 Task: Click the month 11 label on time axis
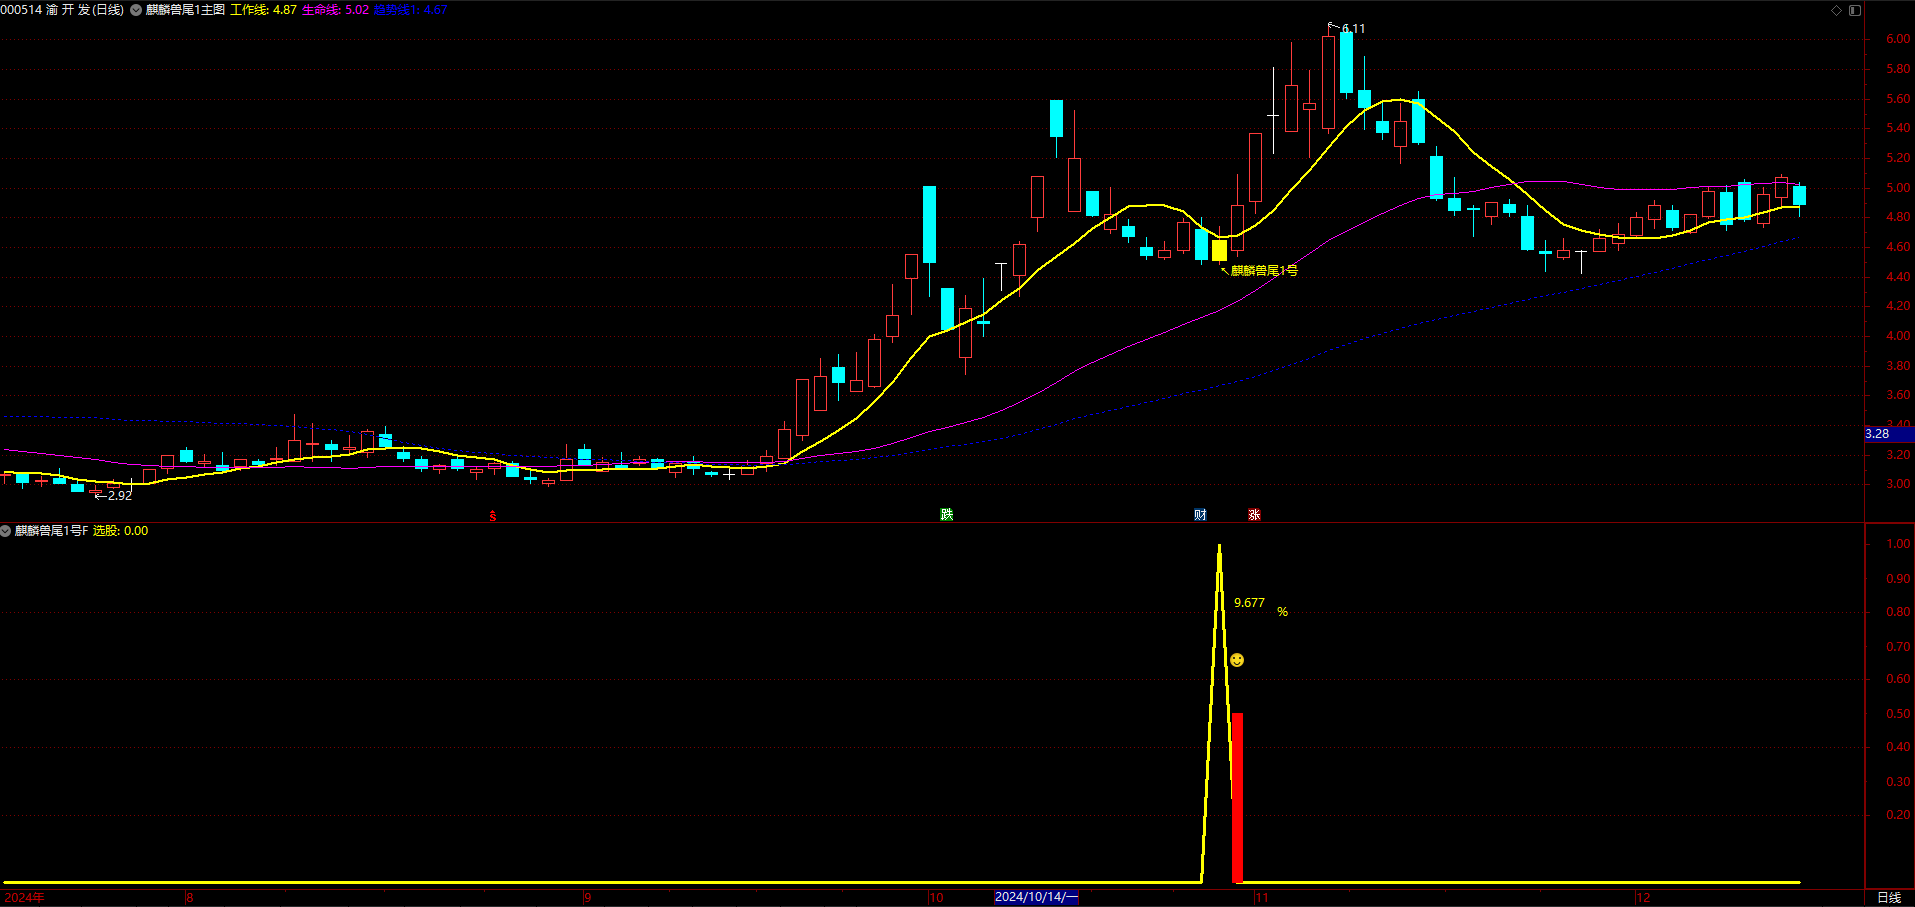pyautogui.click(x=1262, y=897)
